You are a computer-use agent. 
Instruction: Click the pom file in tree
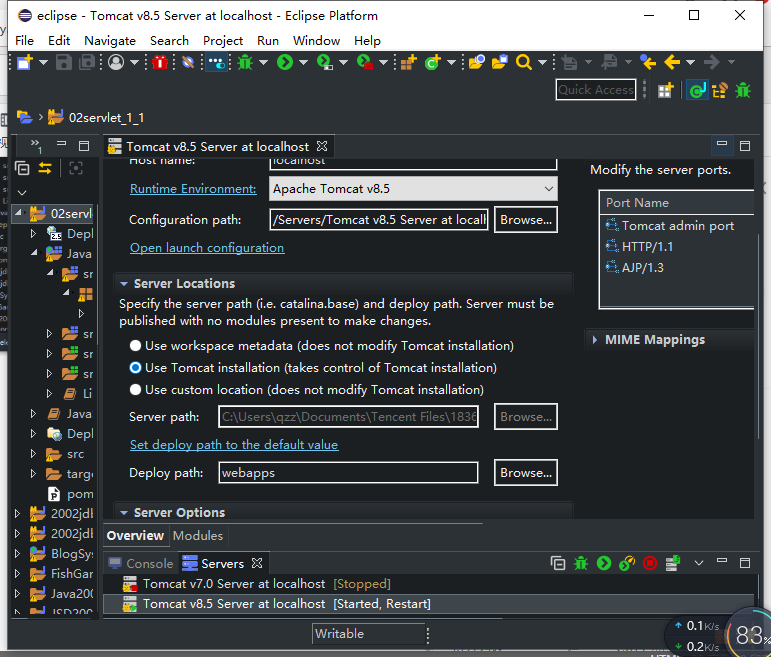(x=71, y=494)
